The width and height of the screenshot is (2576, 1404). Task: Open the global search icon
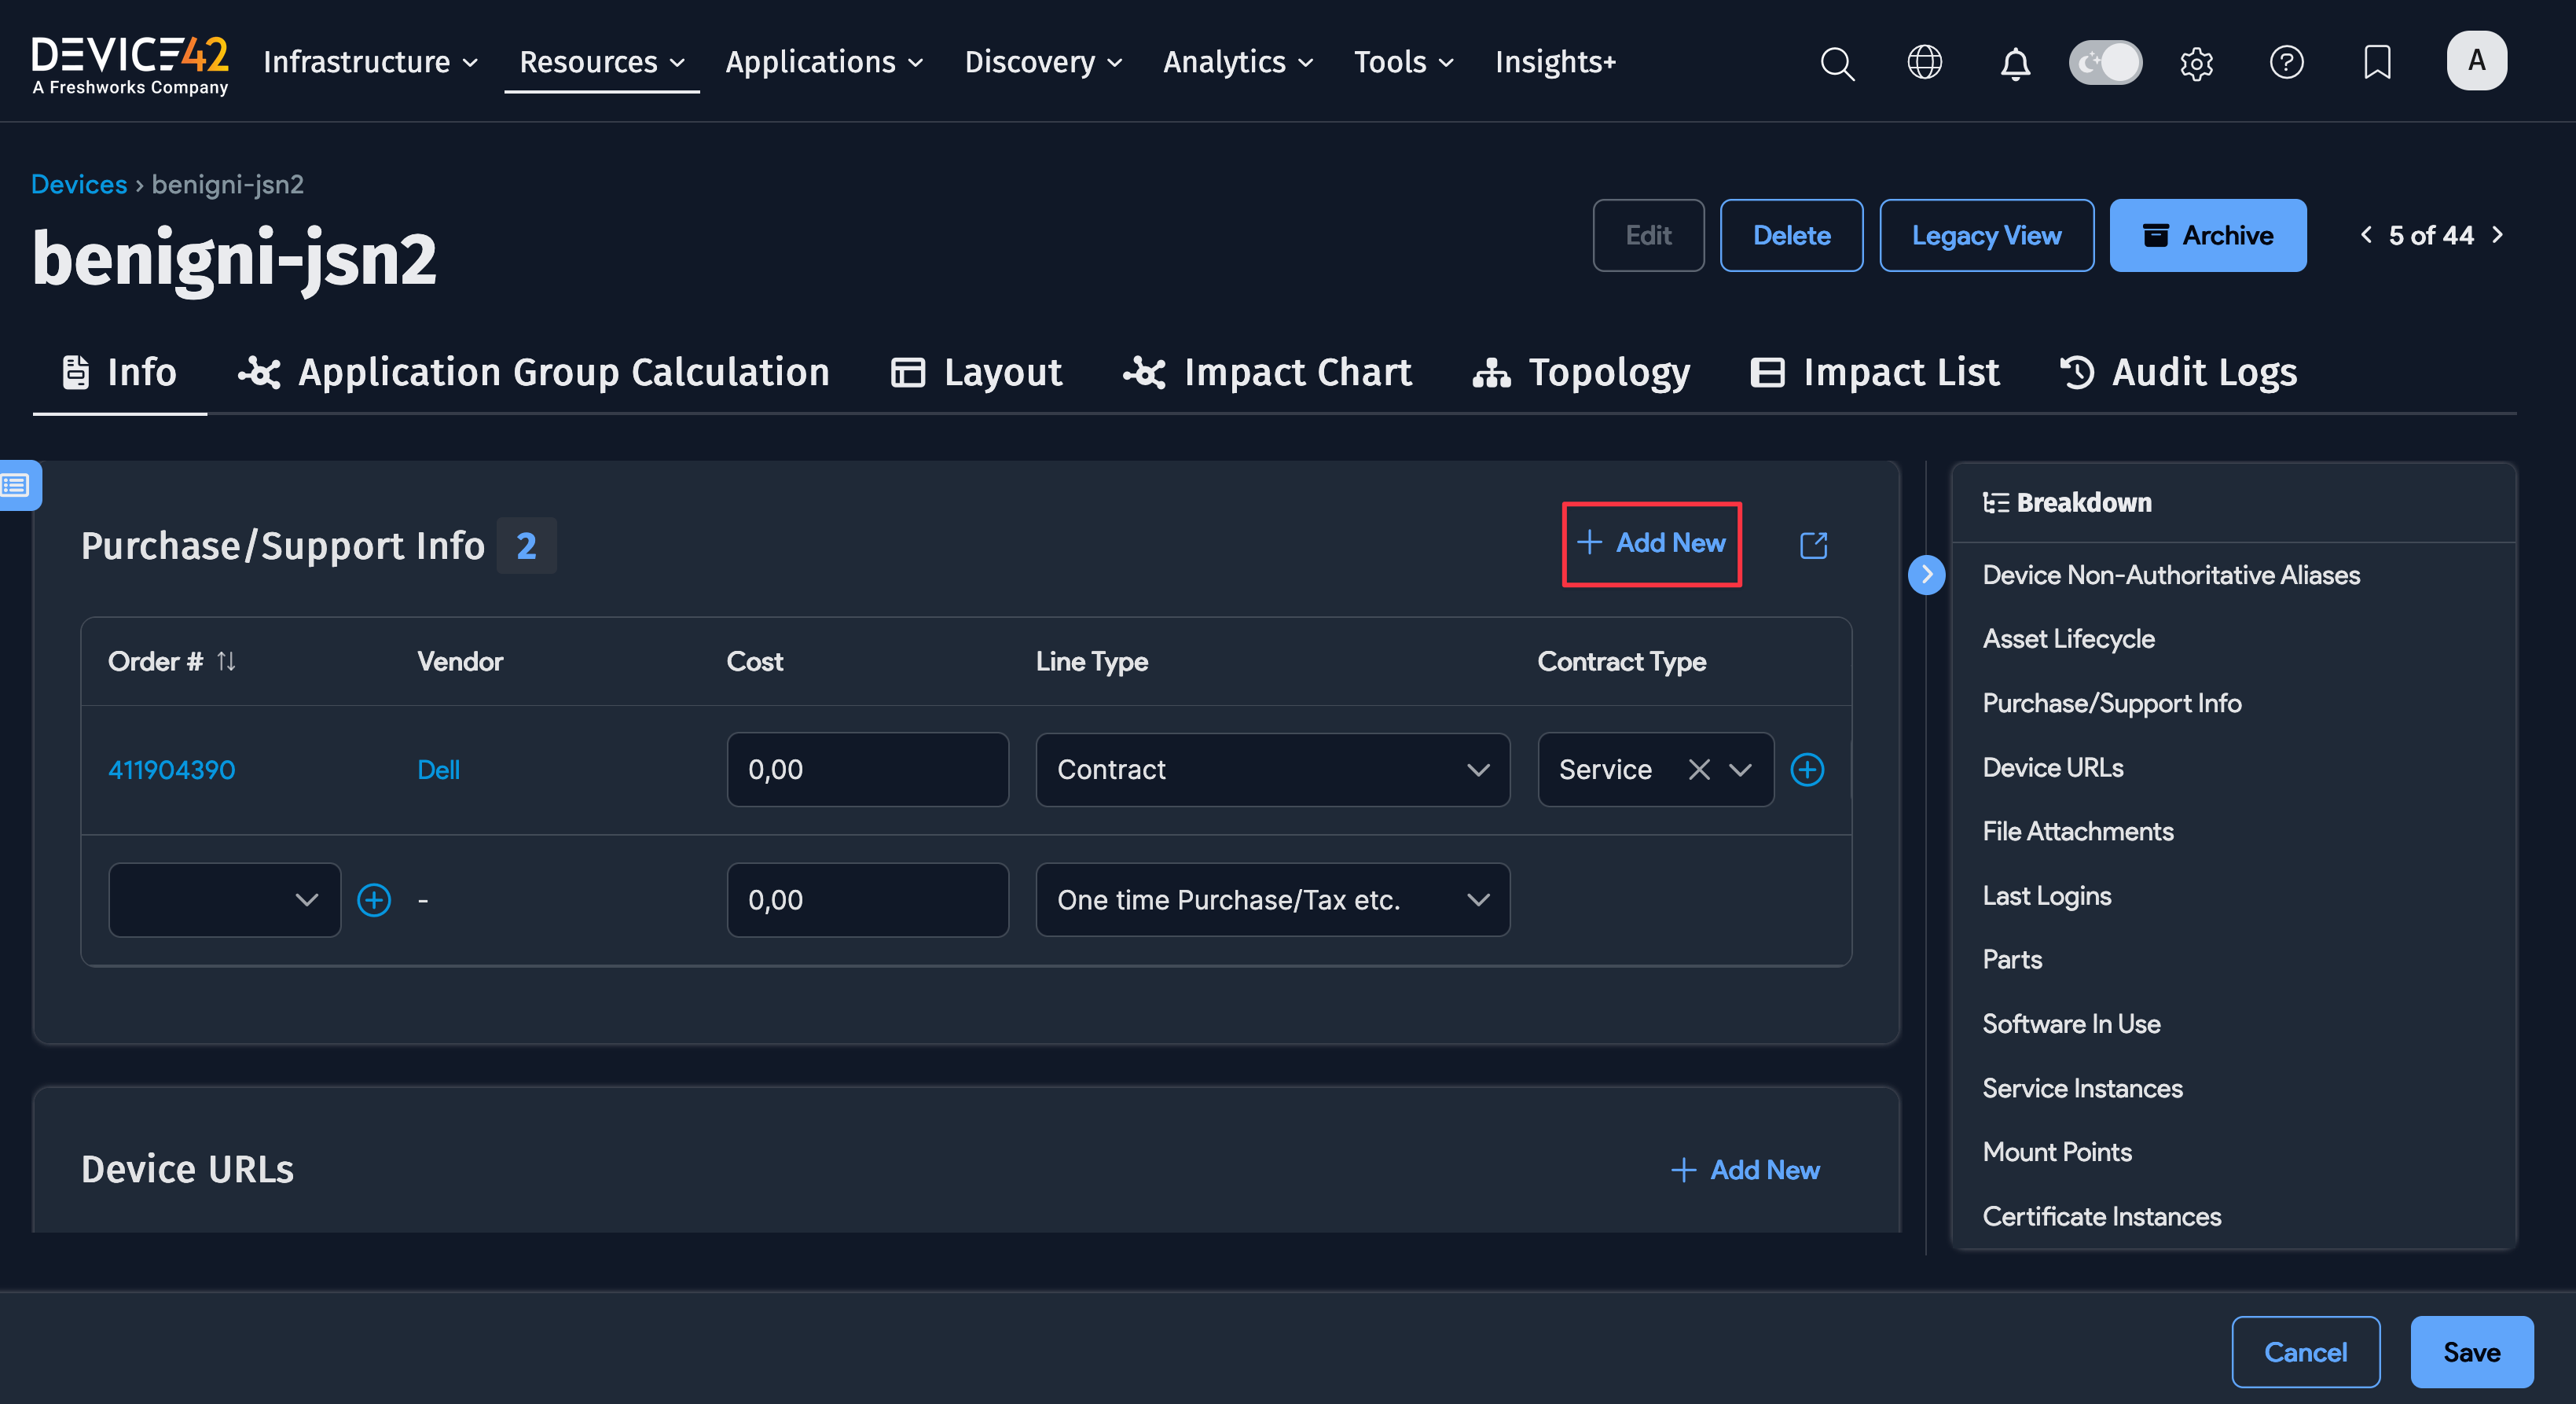(x=1837, y=63)
